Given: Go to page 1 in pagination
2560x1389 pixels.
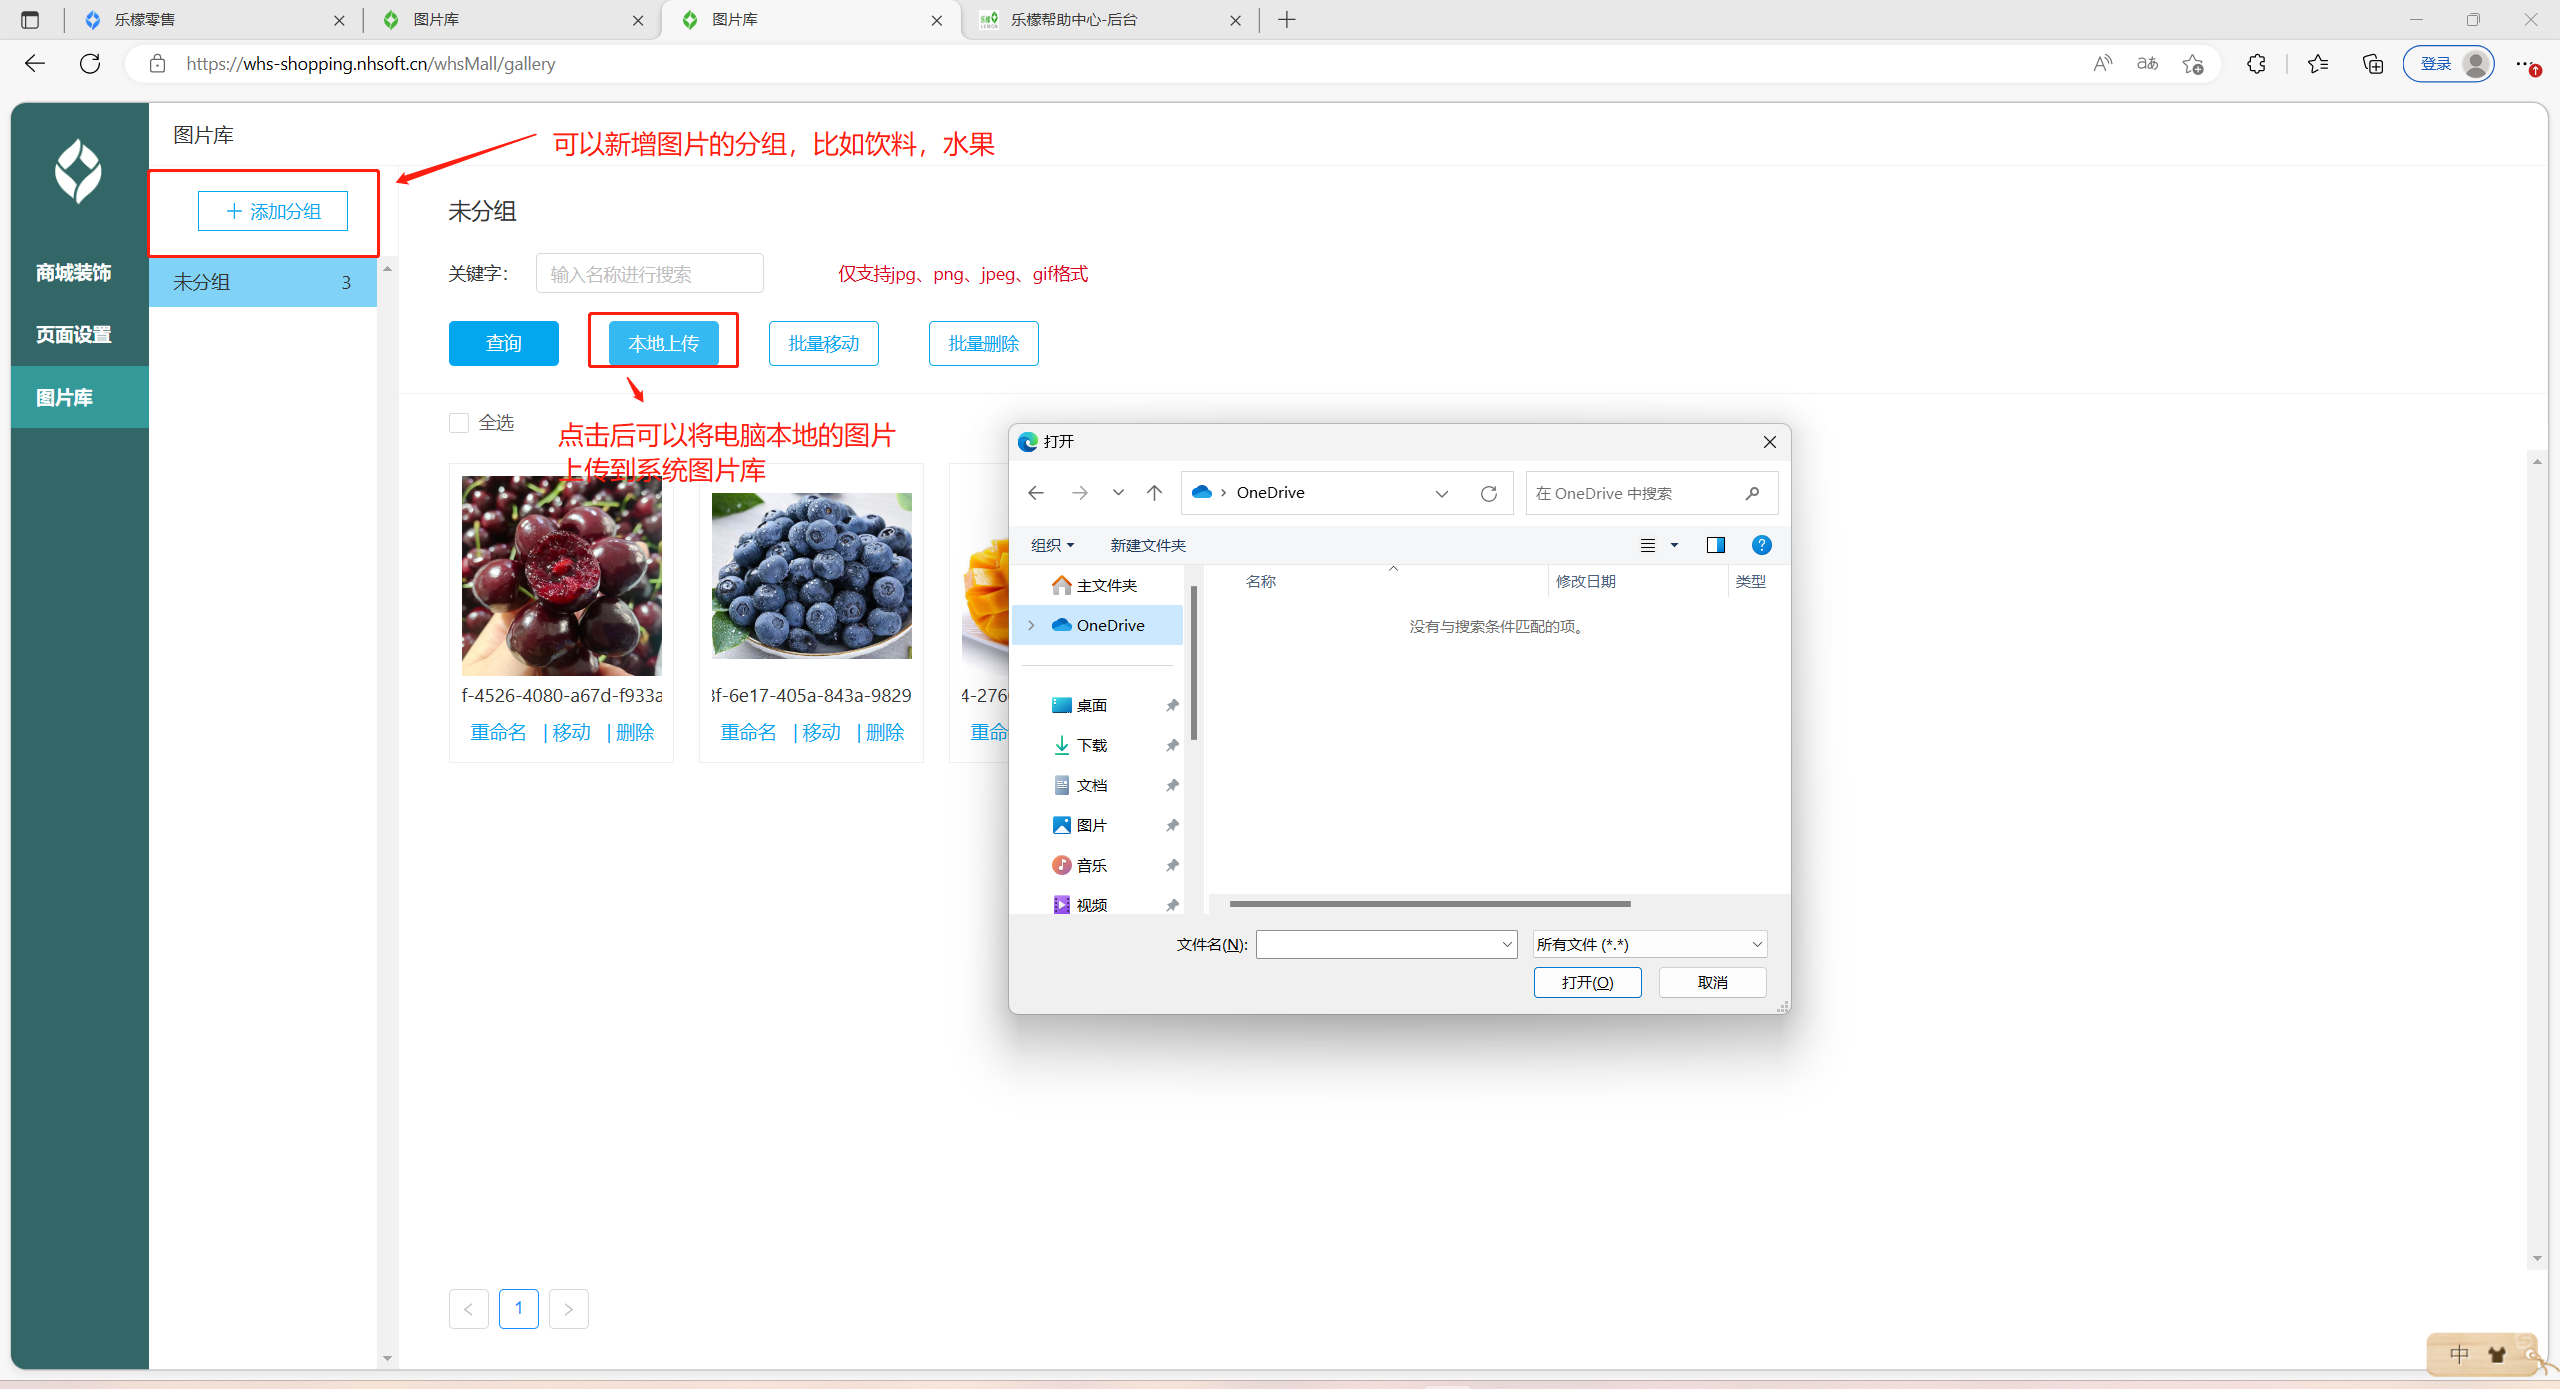Looking at the screenshot, I should point(519,1308).
